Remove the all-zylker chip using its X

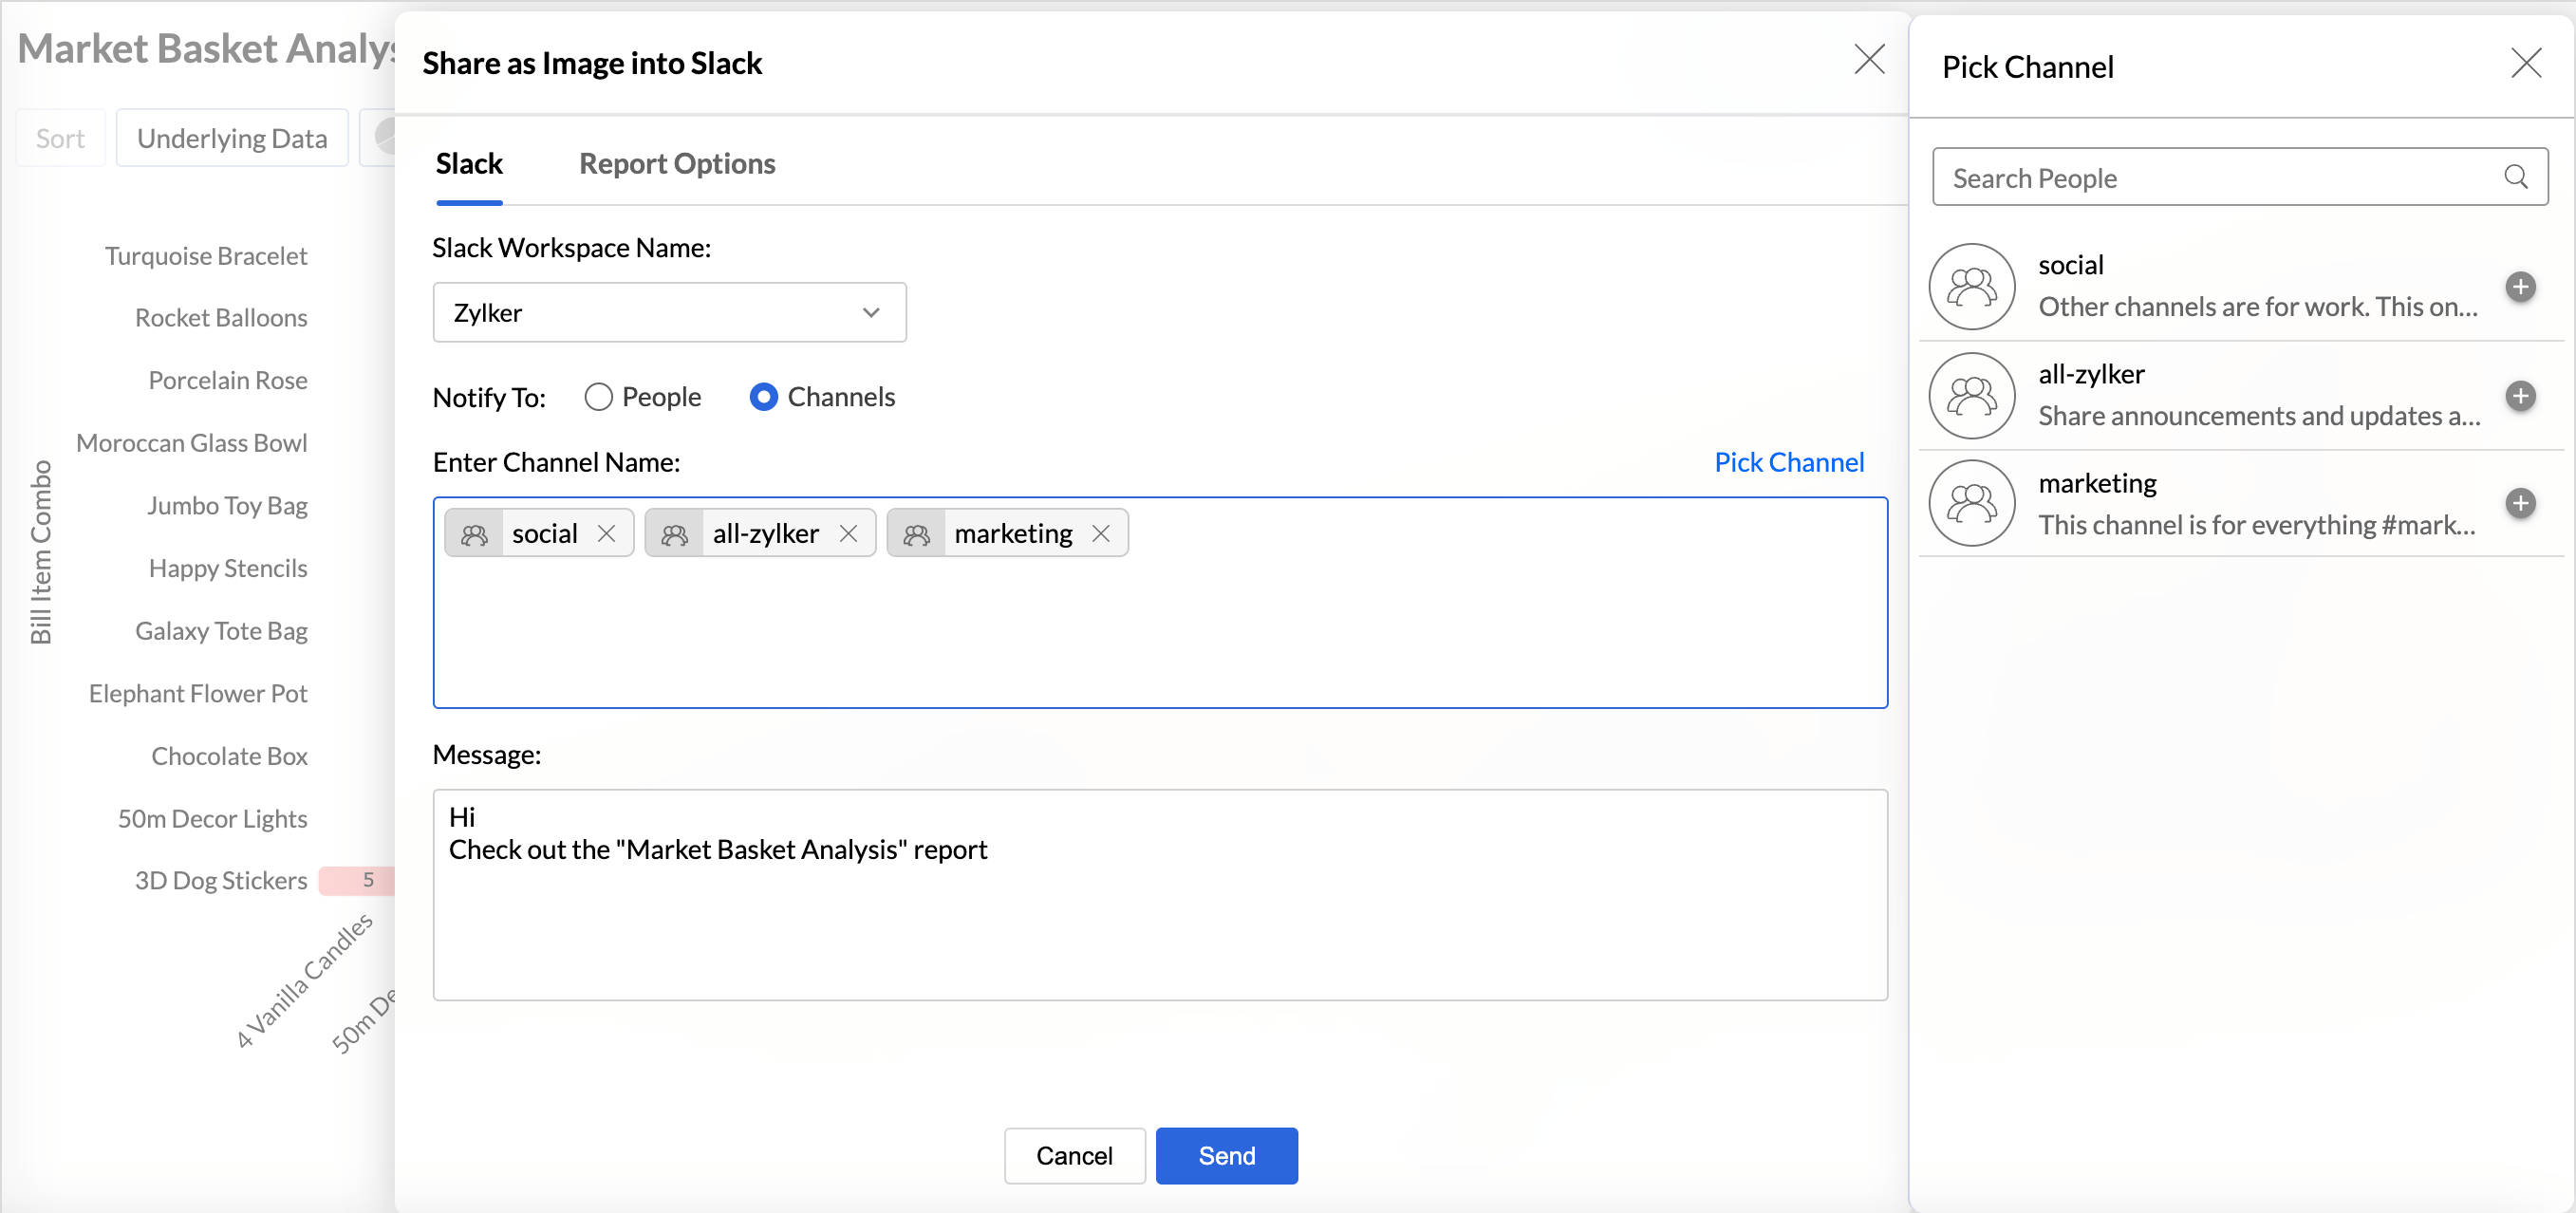[x=848, y=533]
